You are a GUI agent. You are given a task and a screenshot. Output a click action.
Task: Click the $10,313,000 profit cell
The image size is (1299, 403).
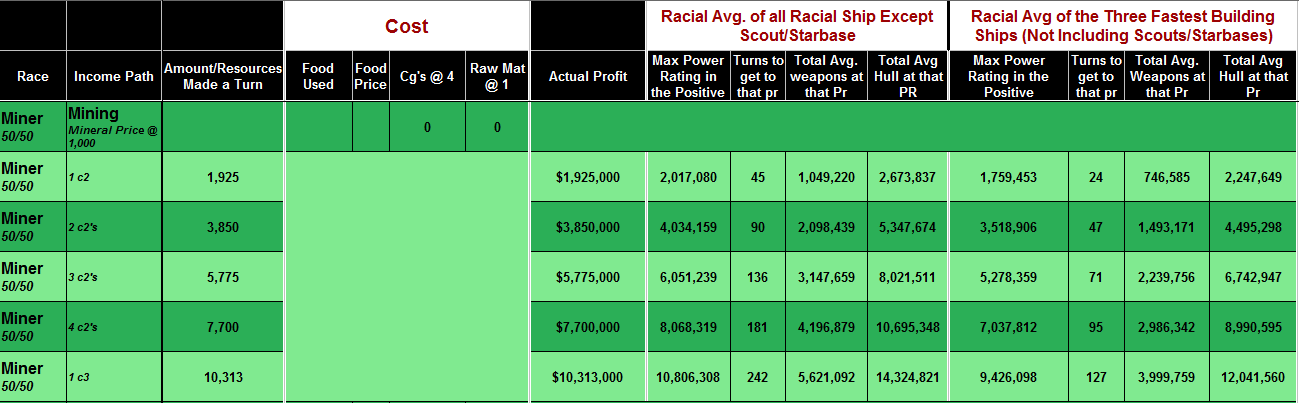[588, 377]
